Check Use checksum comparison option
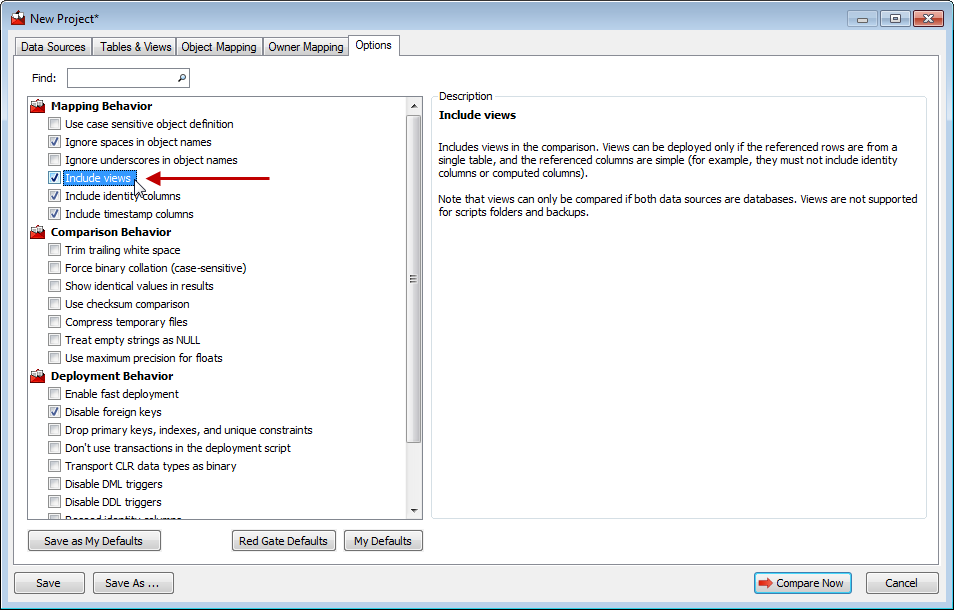The width and height of the screenshot is (954, 610). click(55, 304)
